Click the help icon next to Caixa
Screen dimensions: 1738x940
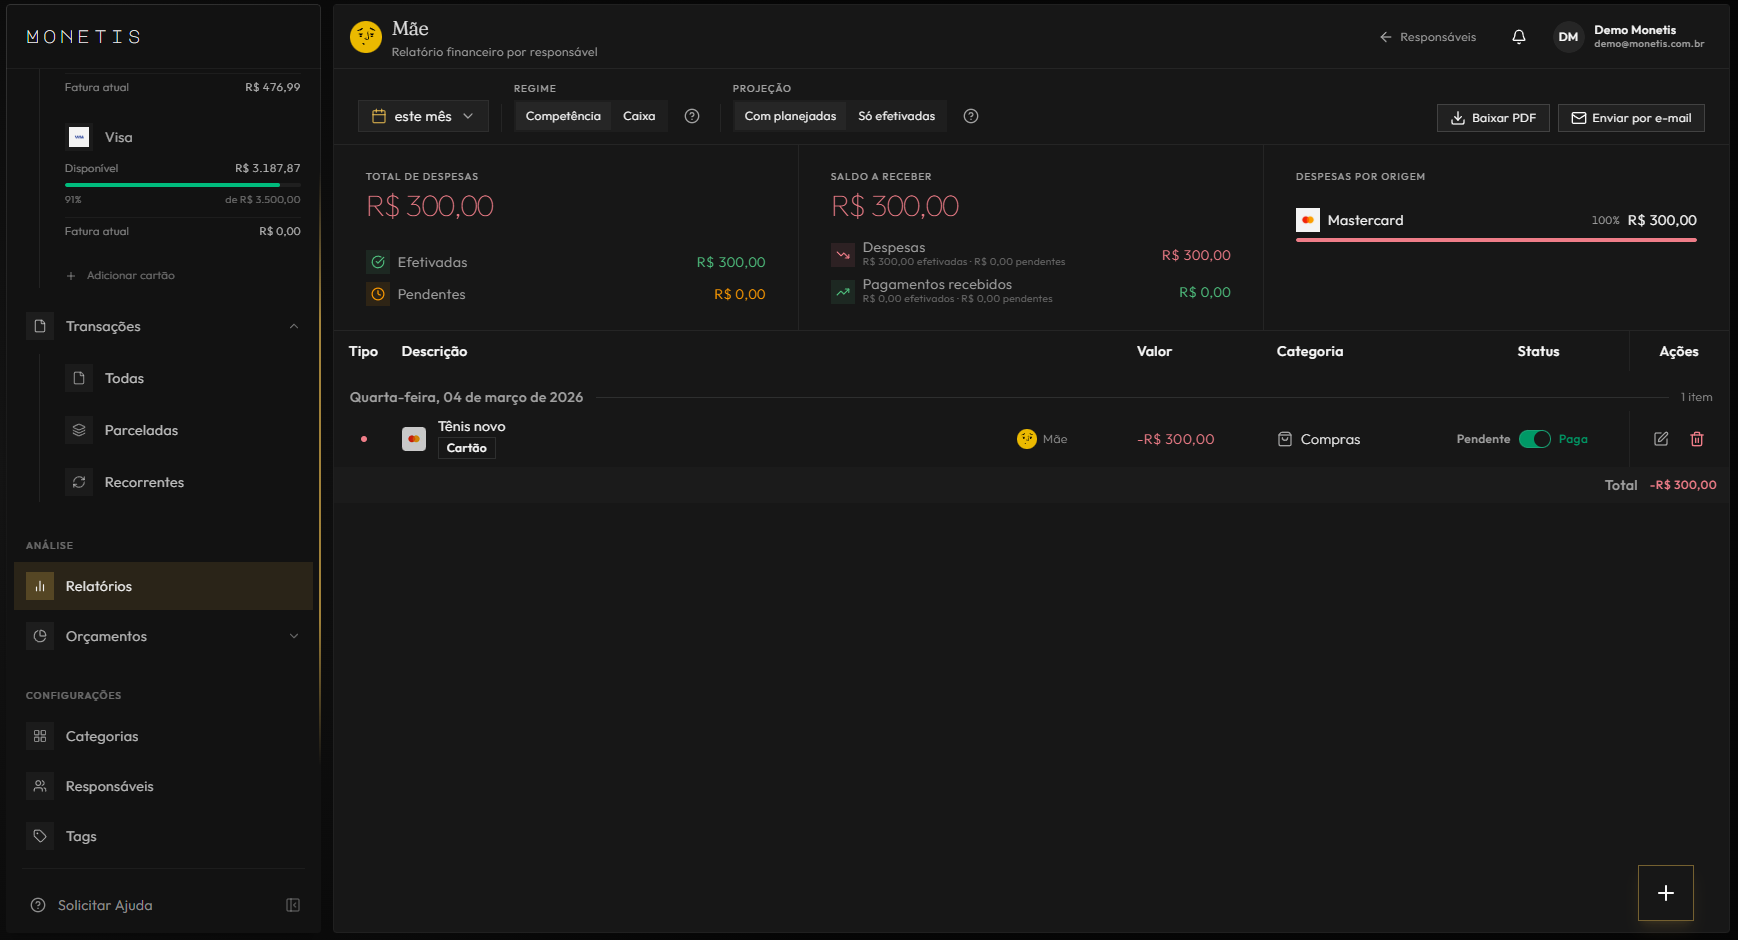click(x=692, y=116)
